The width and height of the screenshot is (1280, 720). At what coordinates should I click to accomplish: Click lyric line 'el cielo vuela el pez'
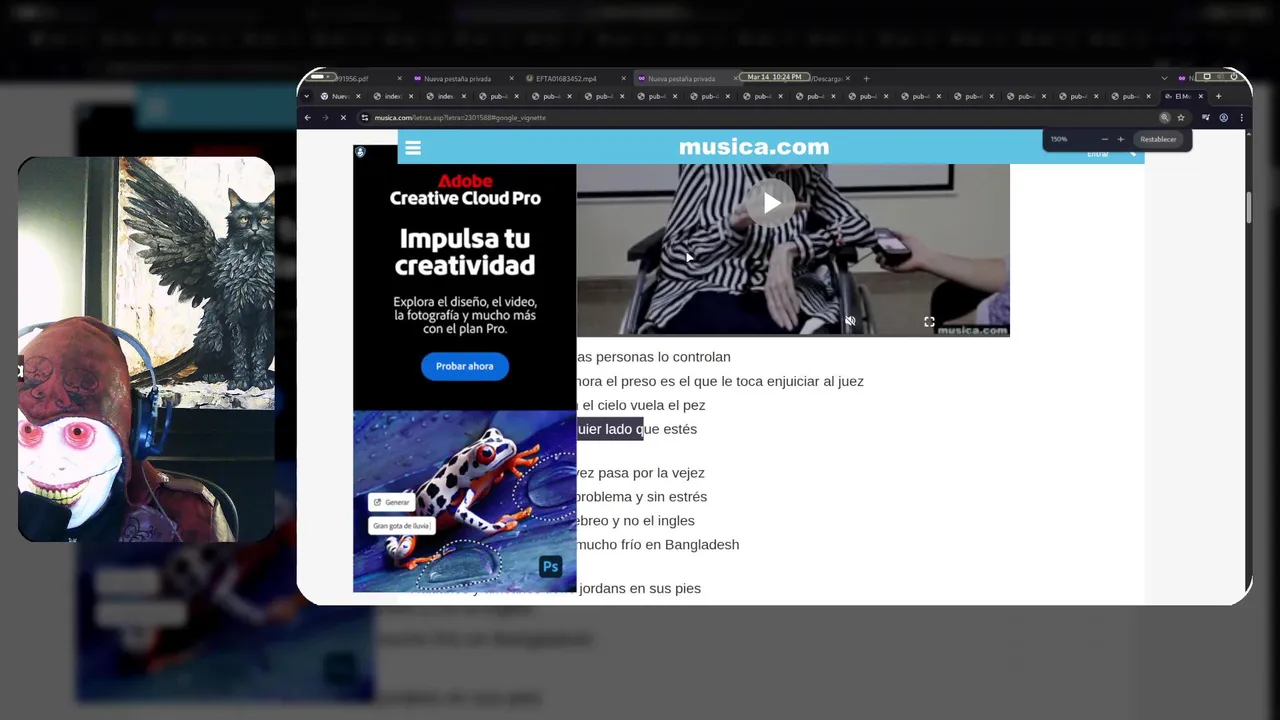(643, 405)
